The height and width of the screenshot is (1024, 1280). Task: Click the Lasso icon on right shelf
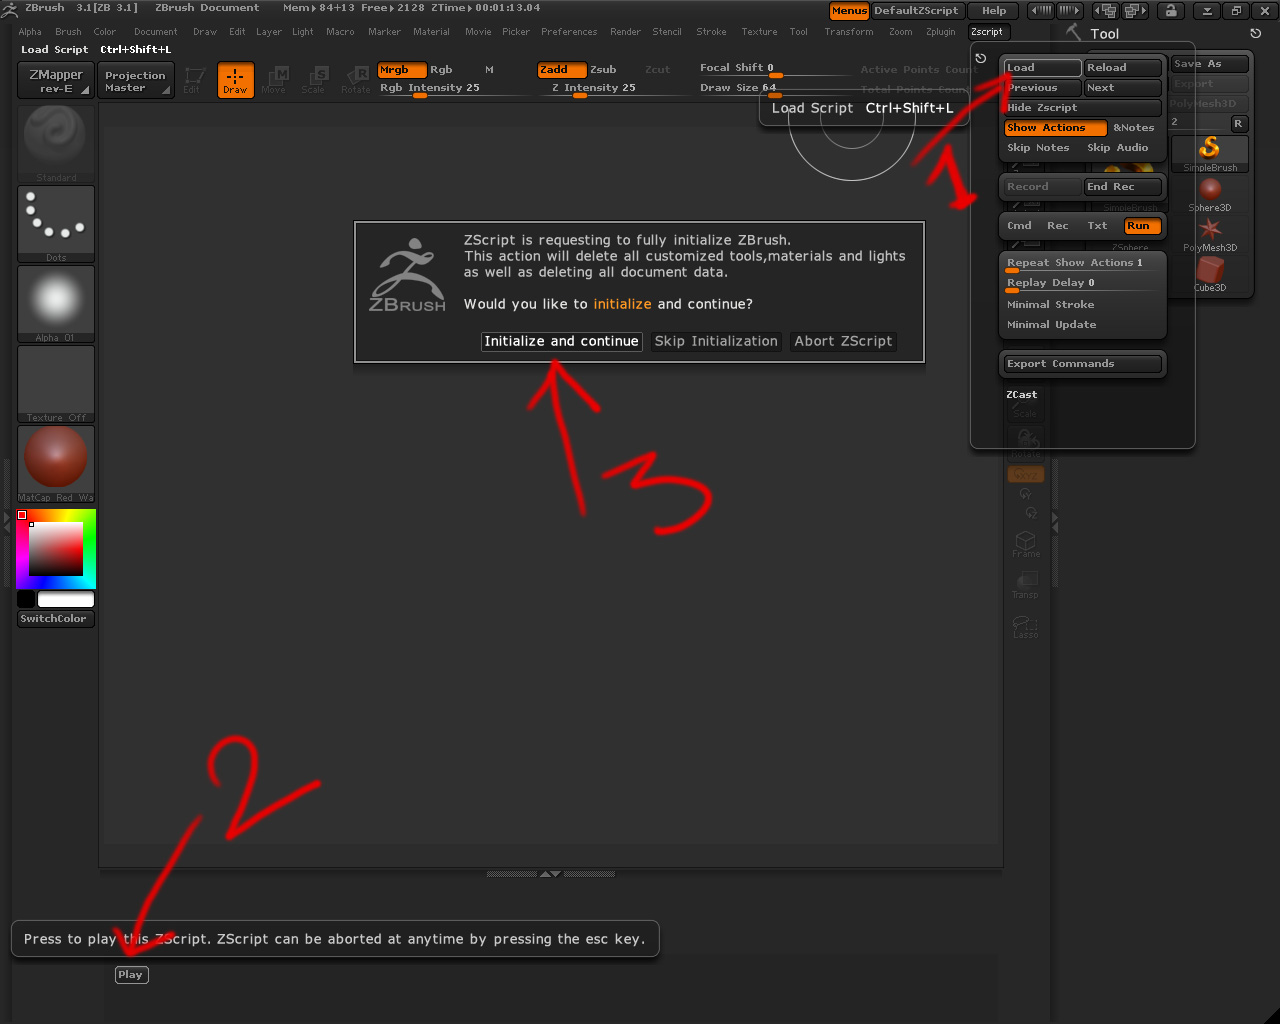(1025, 626)
